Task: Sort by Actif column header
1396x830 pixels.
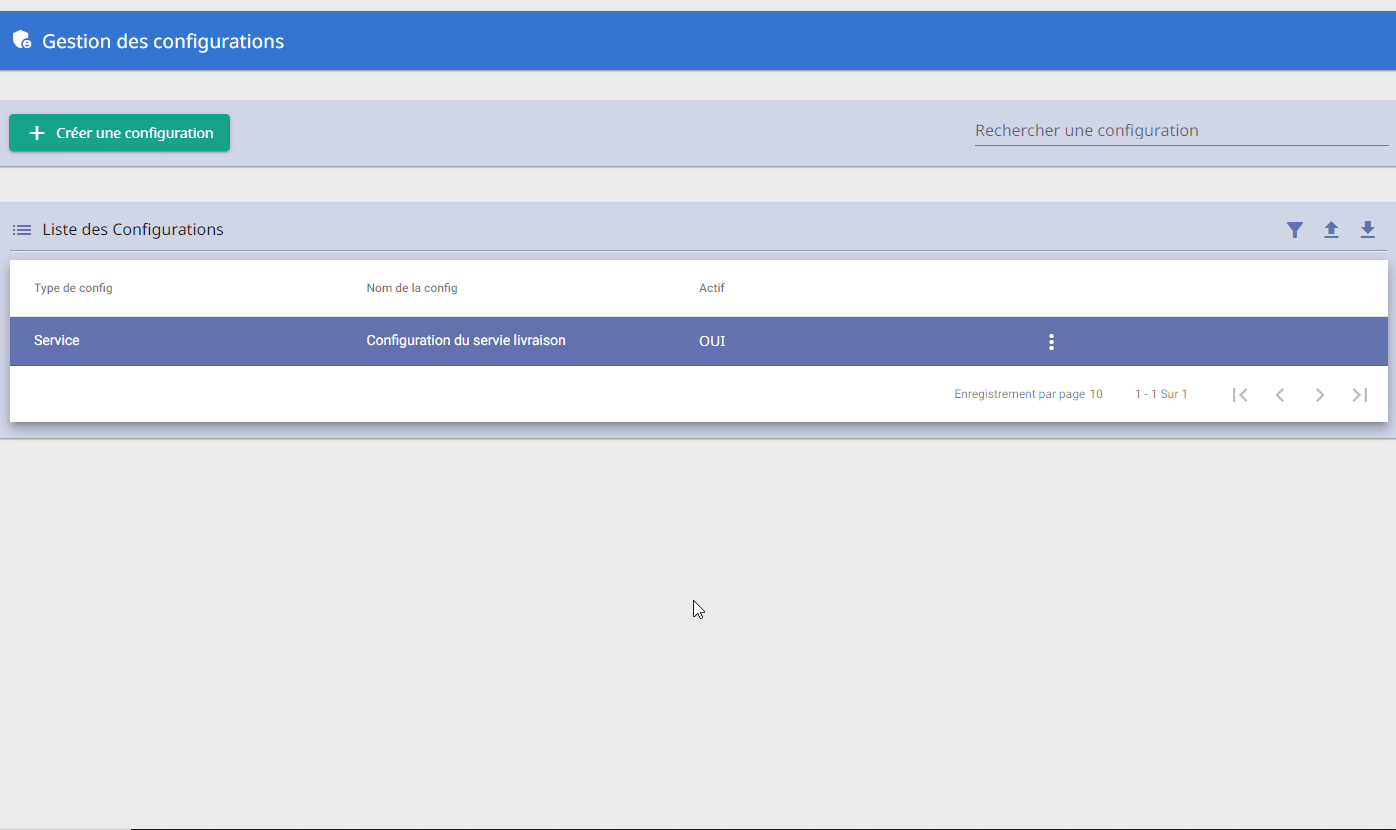Action: pos(712,288)
